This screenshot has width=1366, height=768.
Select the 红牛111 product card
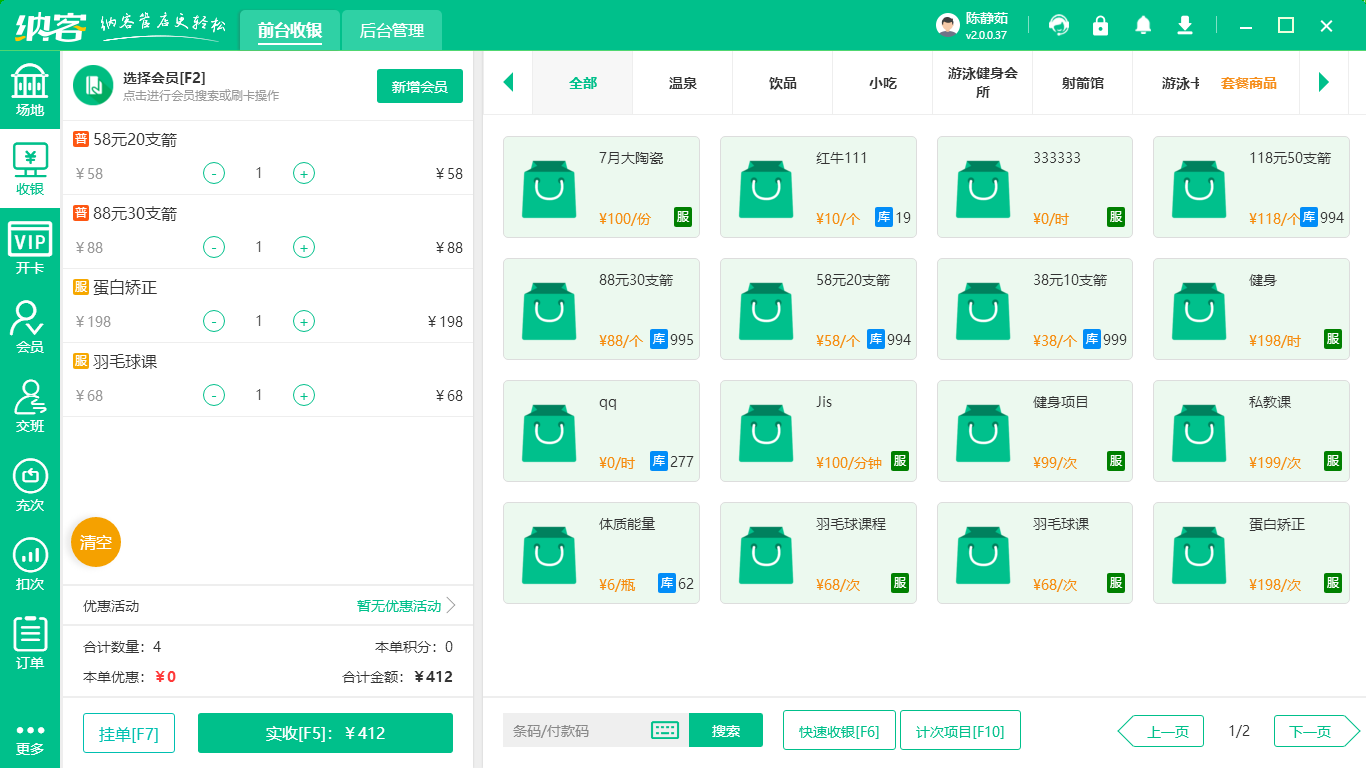click(x=818, y=187)
